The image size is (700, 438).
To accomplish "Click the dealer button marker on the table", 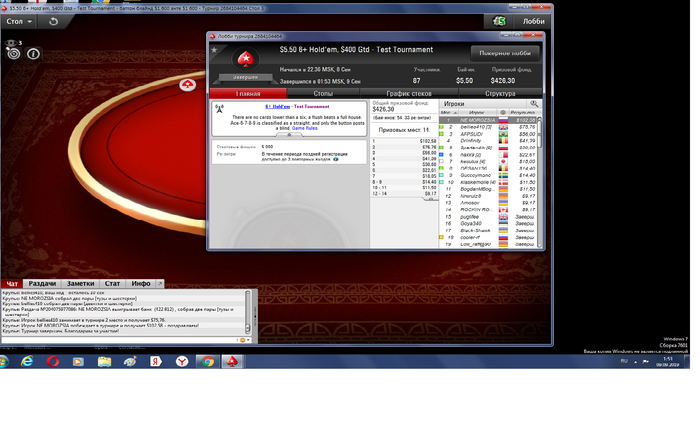I will tap(188, 84).
